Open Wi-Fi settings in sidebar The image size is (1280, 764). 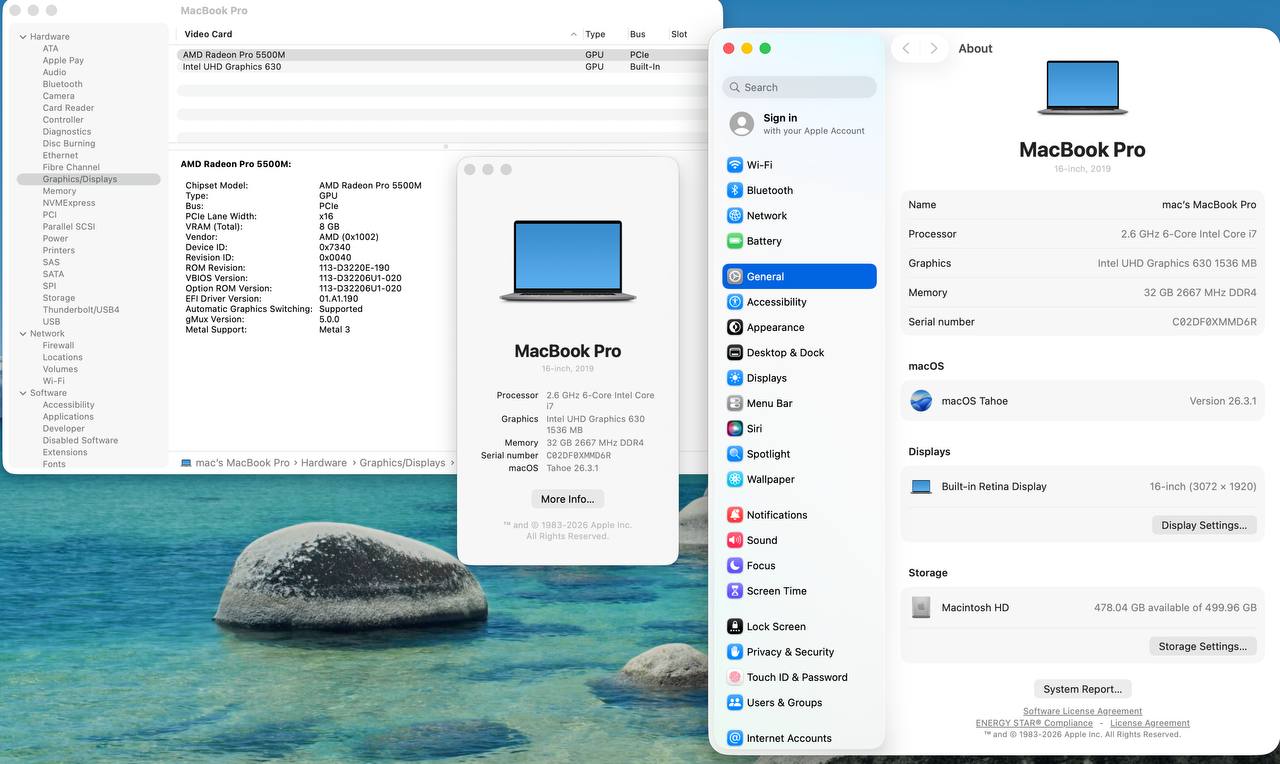tap(759, 165)
